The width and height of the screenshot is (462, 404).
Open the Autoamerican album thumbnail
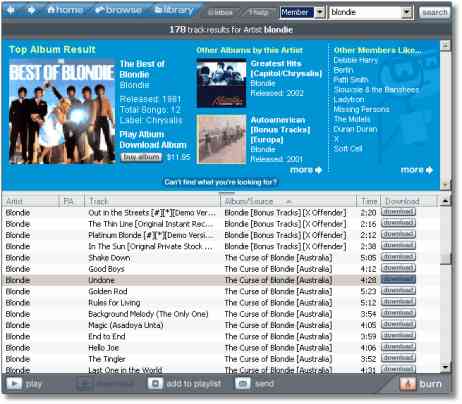pyautogui.click(x=221, y=139)
